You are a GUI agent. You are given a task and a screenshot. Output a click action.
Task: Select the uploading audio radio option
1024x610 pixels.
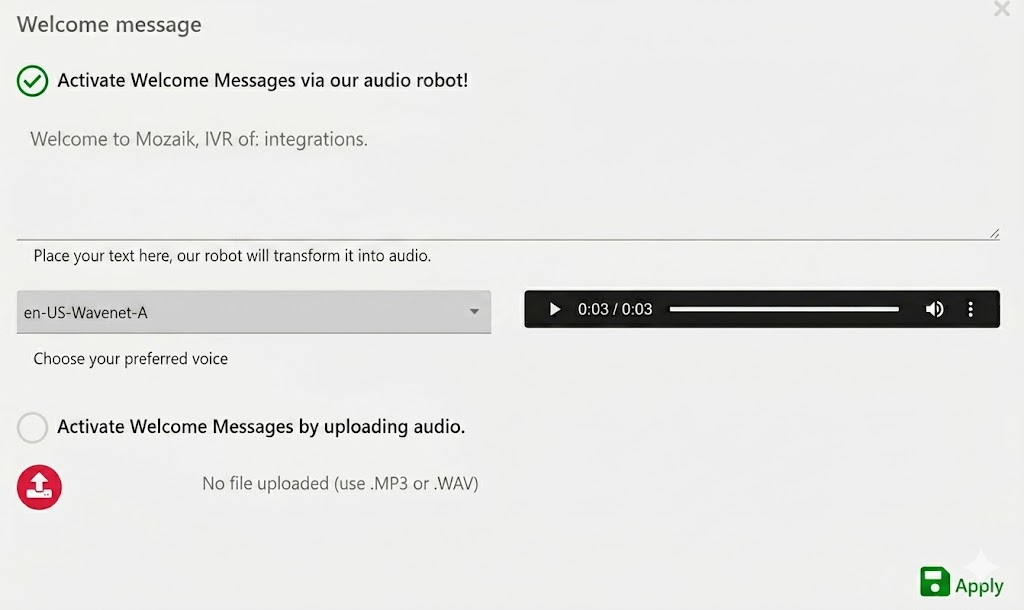[32, 427]
